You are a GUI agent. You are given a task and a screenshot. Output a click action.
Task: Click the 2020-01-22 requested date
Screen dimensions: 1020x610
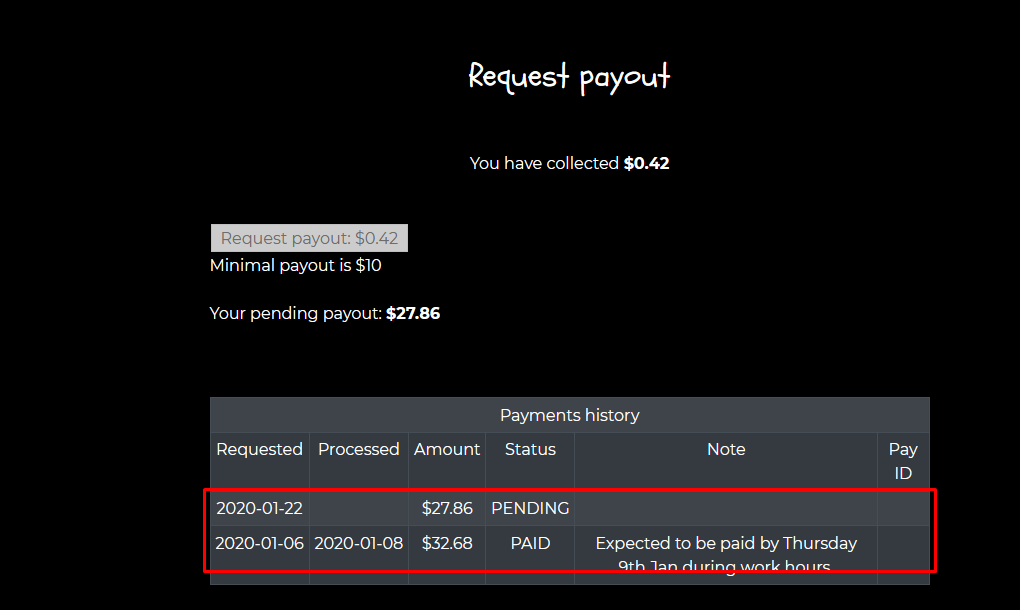(259, 508)
